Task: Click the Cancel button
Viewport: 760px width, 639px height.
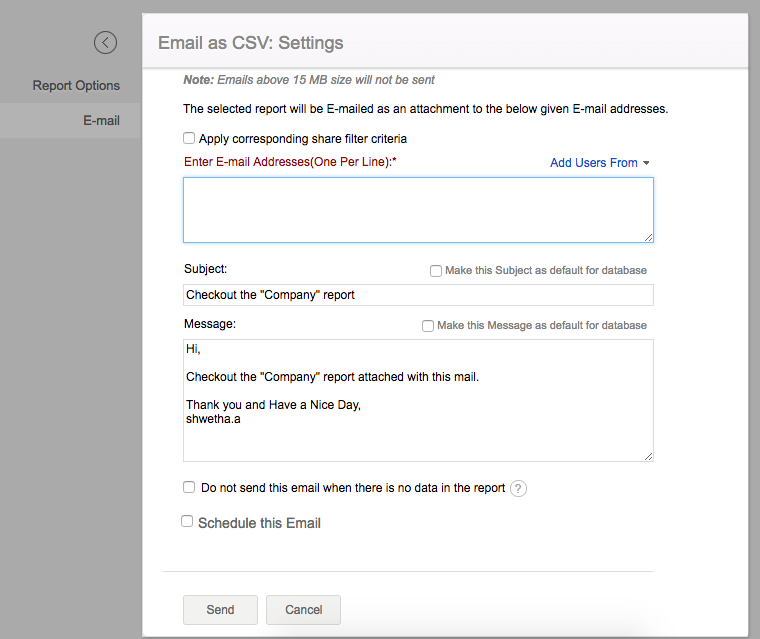Action: (x=304, y=610)
